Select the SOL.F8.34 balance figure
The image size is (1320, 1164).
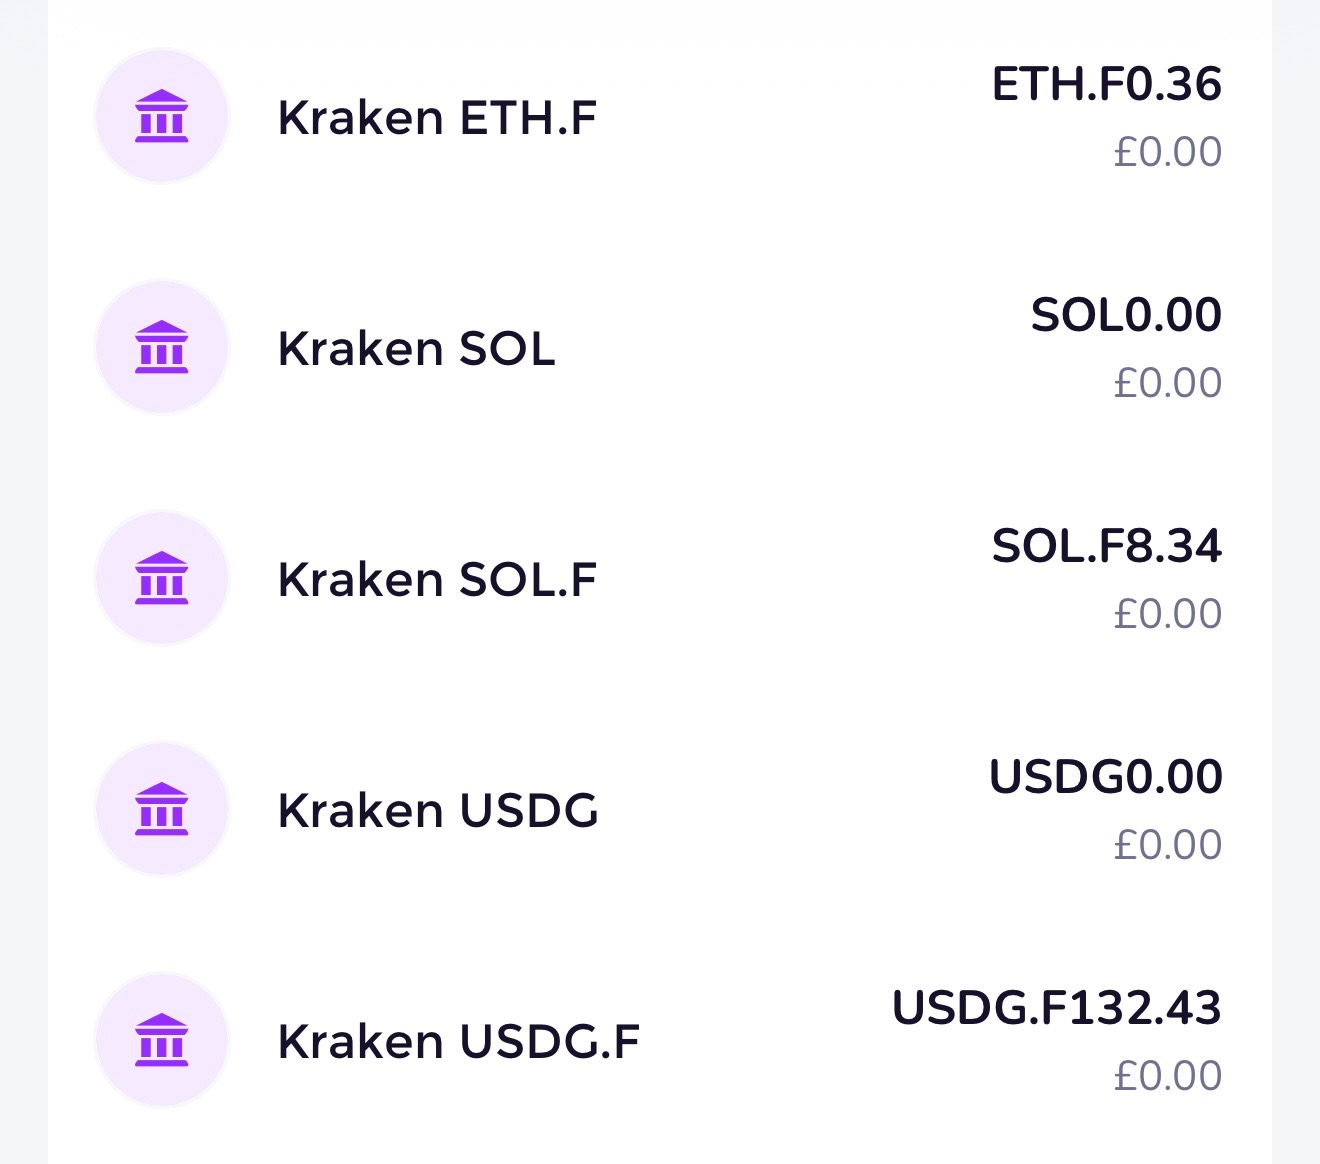[x=1106, y=546]
